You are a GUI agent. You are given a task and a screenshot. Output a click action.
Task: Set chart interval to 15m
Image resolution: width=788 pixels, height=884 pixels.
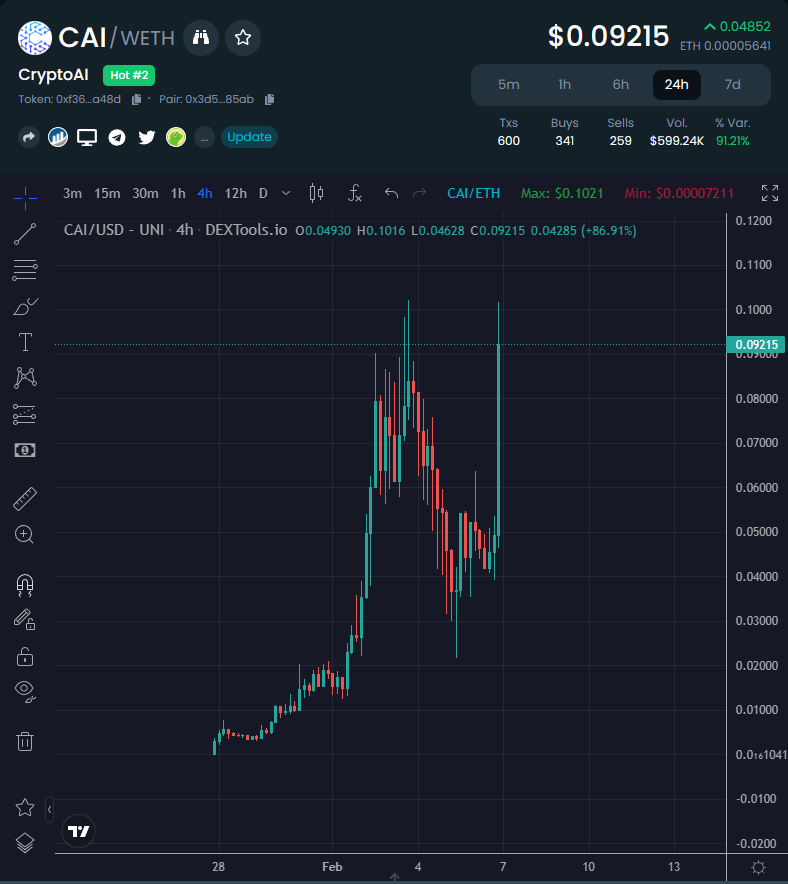pyautogui.click(x=107, y=193)
